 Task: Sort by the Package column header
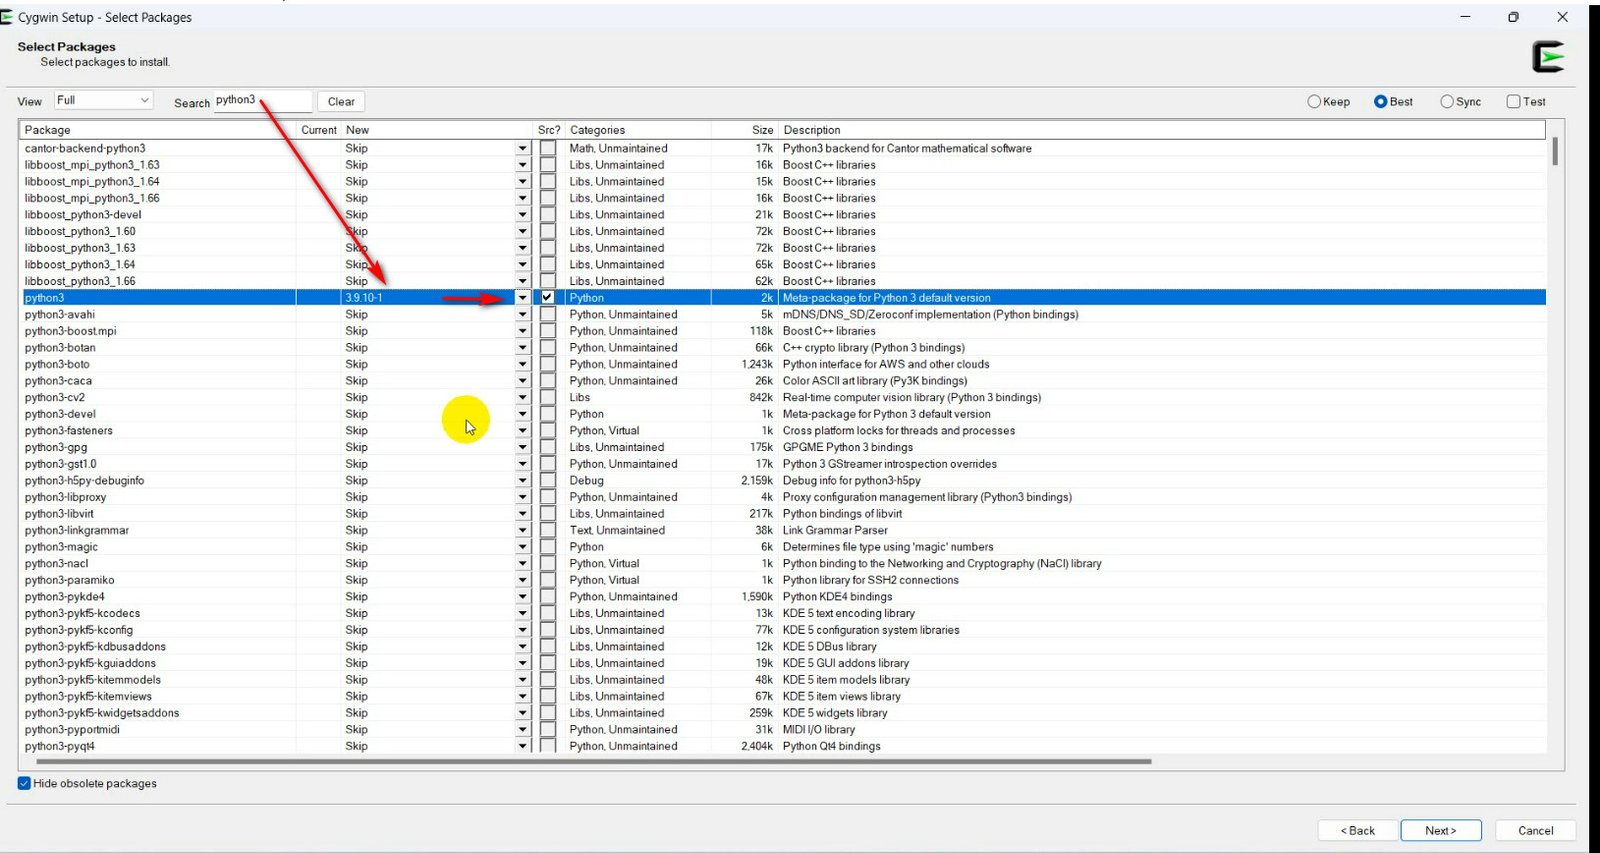click(x=158, y=130)
